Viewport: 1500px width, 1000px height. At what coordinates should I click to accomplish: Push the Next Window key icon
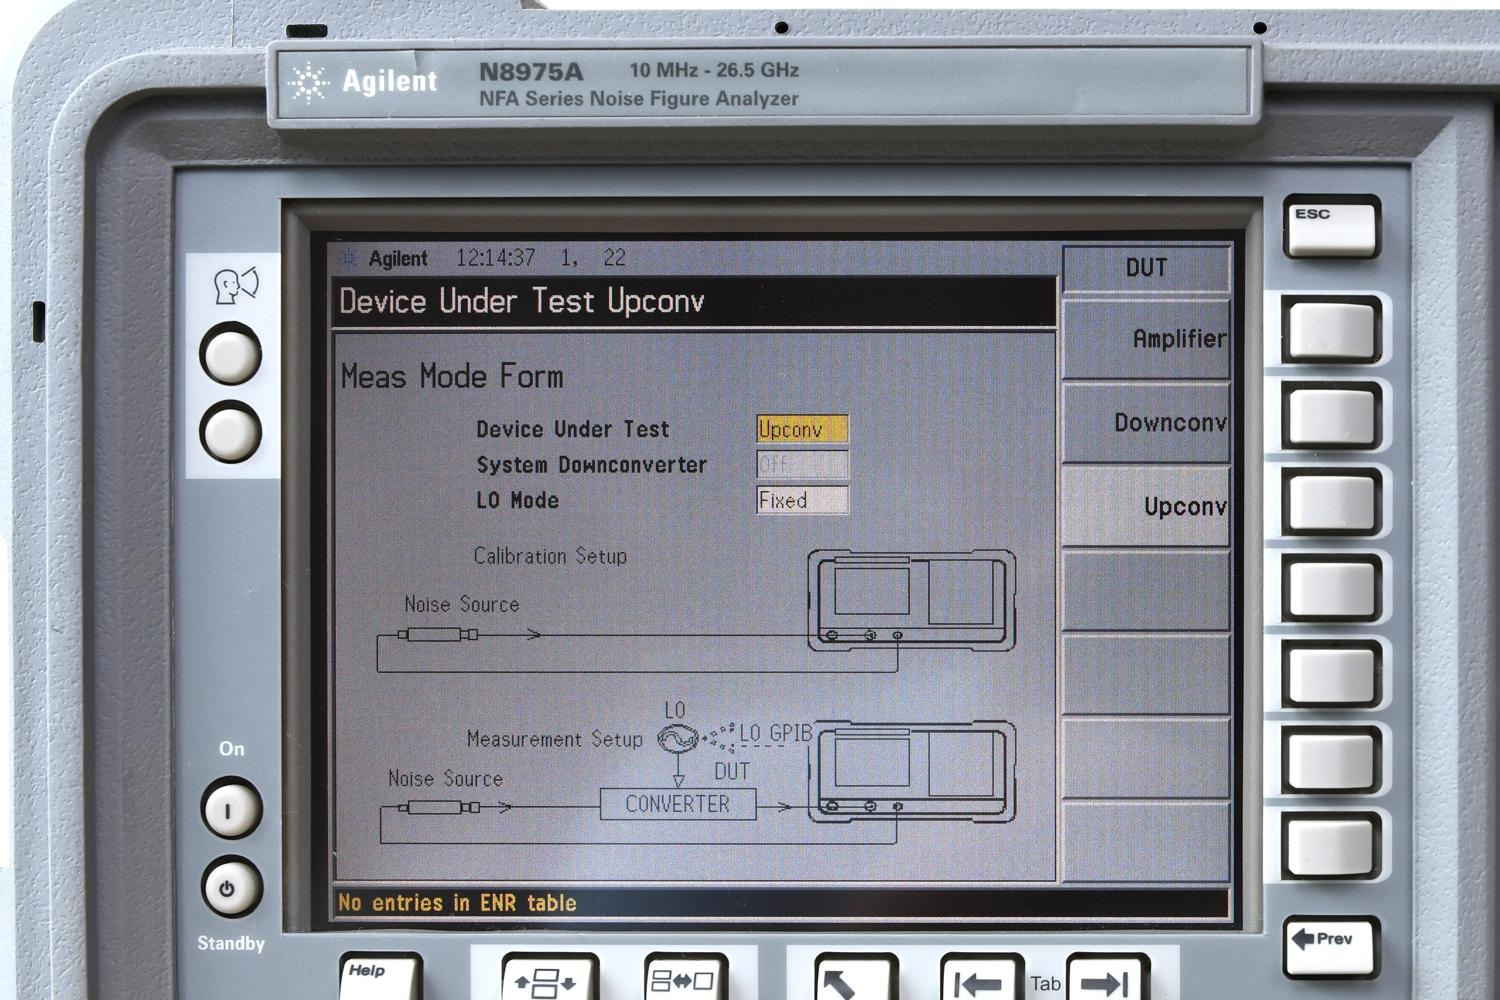pyautogui.click(x=549, y=979)
